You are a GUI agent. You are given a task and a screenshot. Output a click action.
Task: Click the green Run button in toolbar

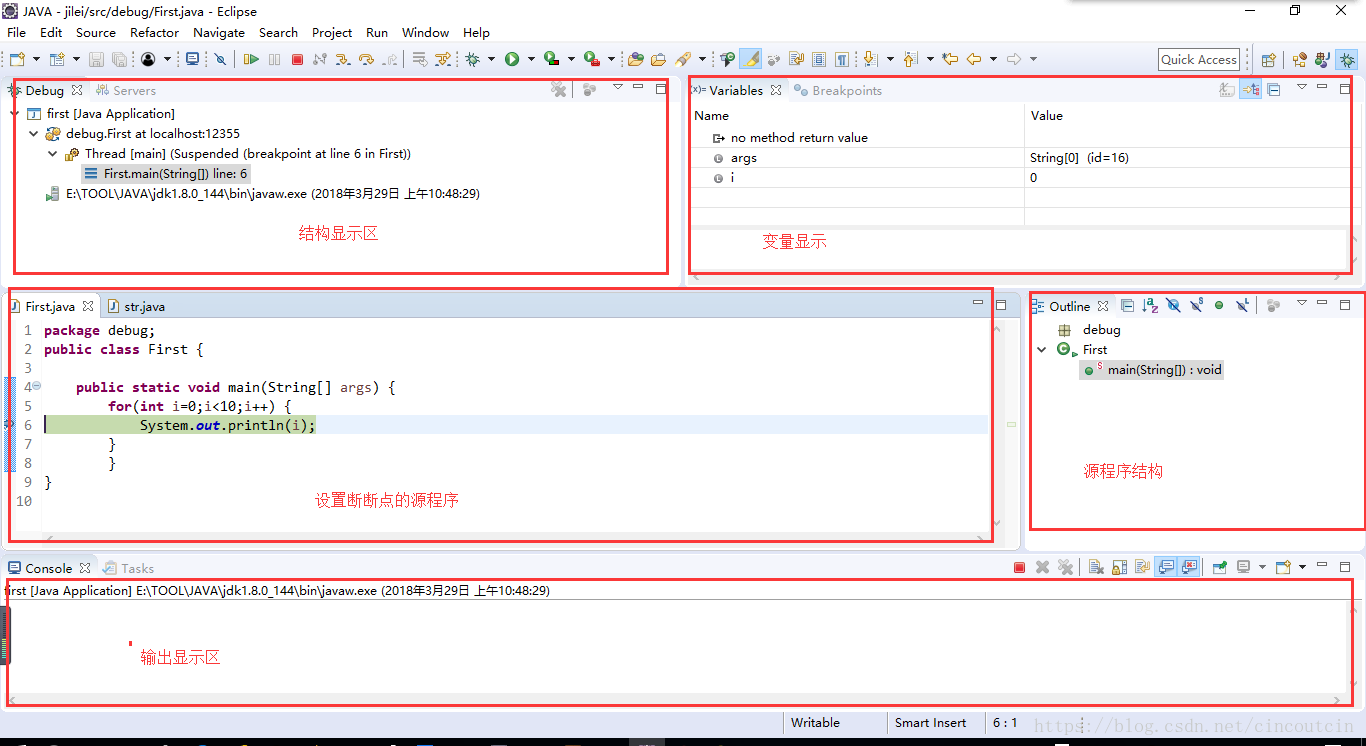pyautogui.click(x=512, y=60)
